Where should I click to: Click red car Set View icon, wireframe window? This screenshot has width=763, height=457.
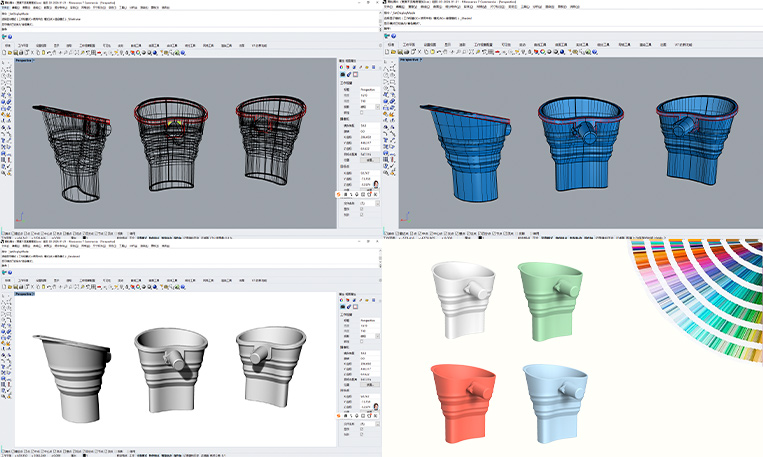(99, 53)
